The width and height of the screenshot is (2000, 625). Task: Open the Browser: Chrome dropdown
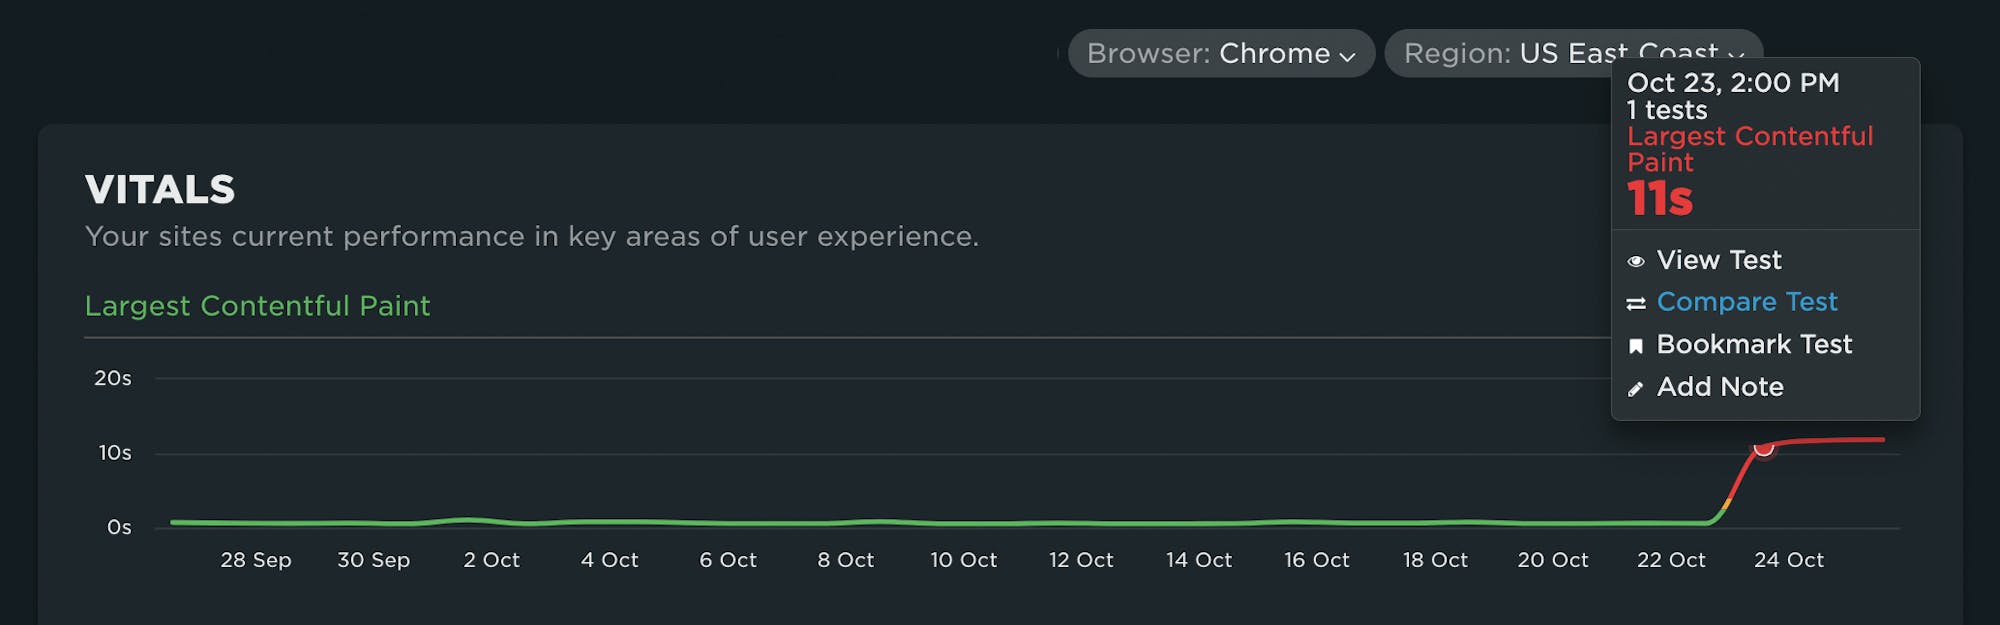[x=1220, y=53]
